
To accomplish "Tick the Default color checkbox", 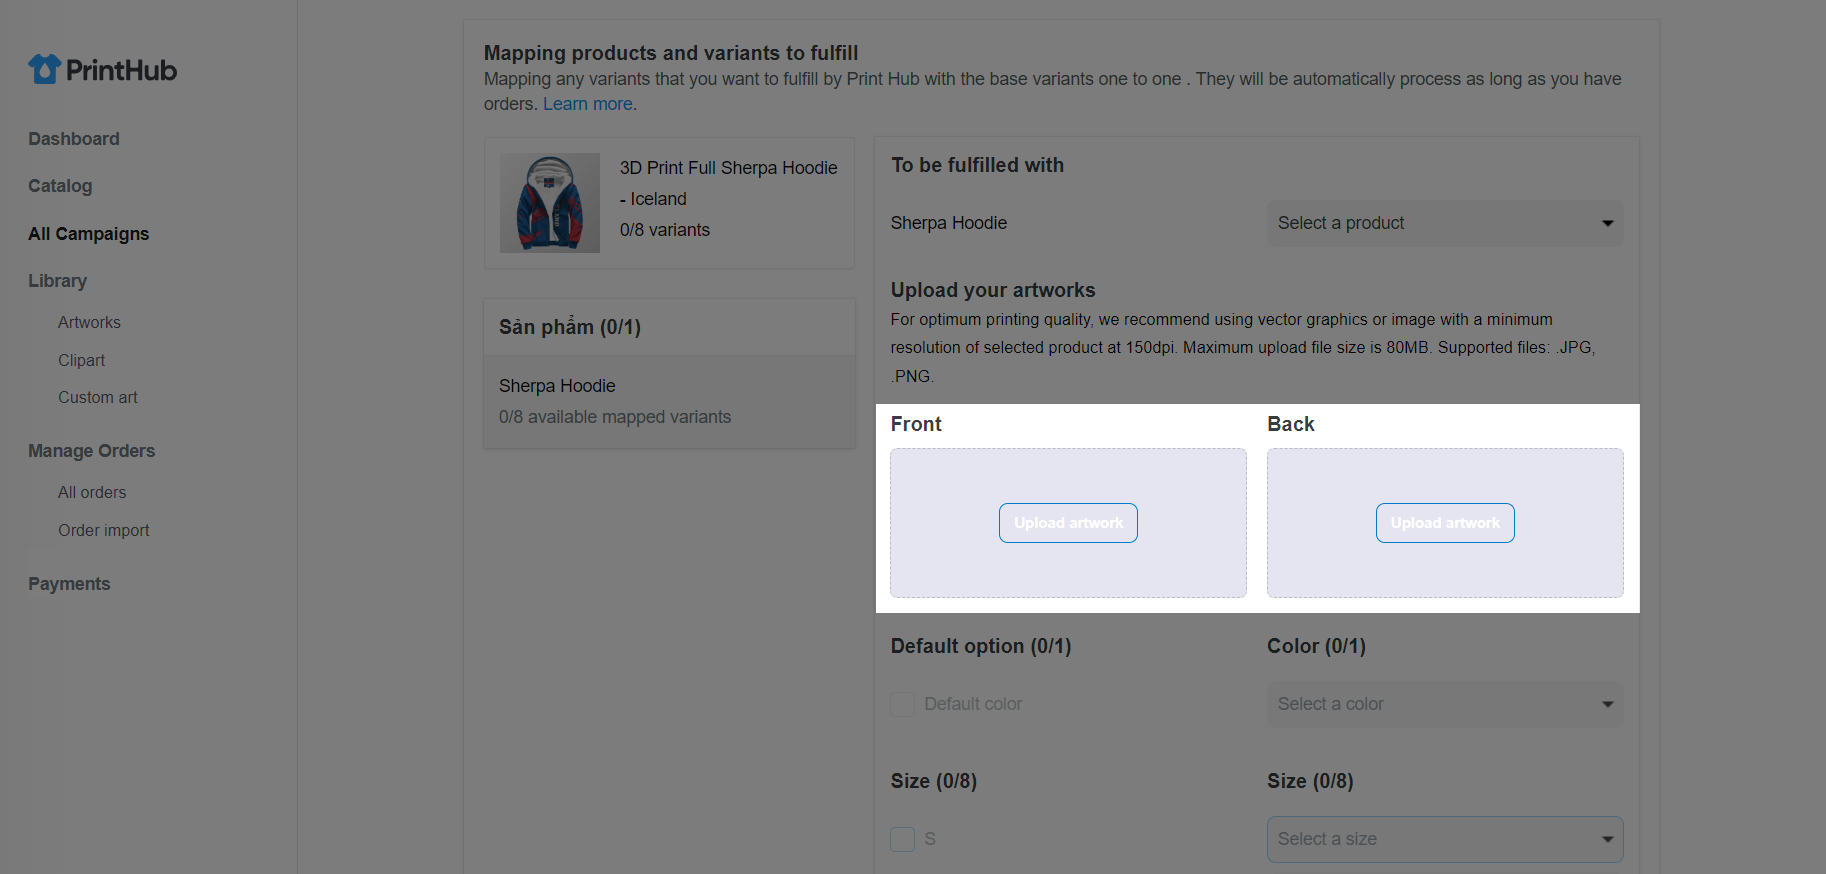I will pyautogui.click(x=903, y=704).
